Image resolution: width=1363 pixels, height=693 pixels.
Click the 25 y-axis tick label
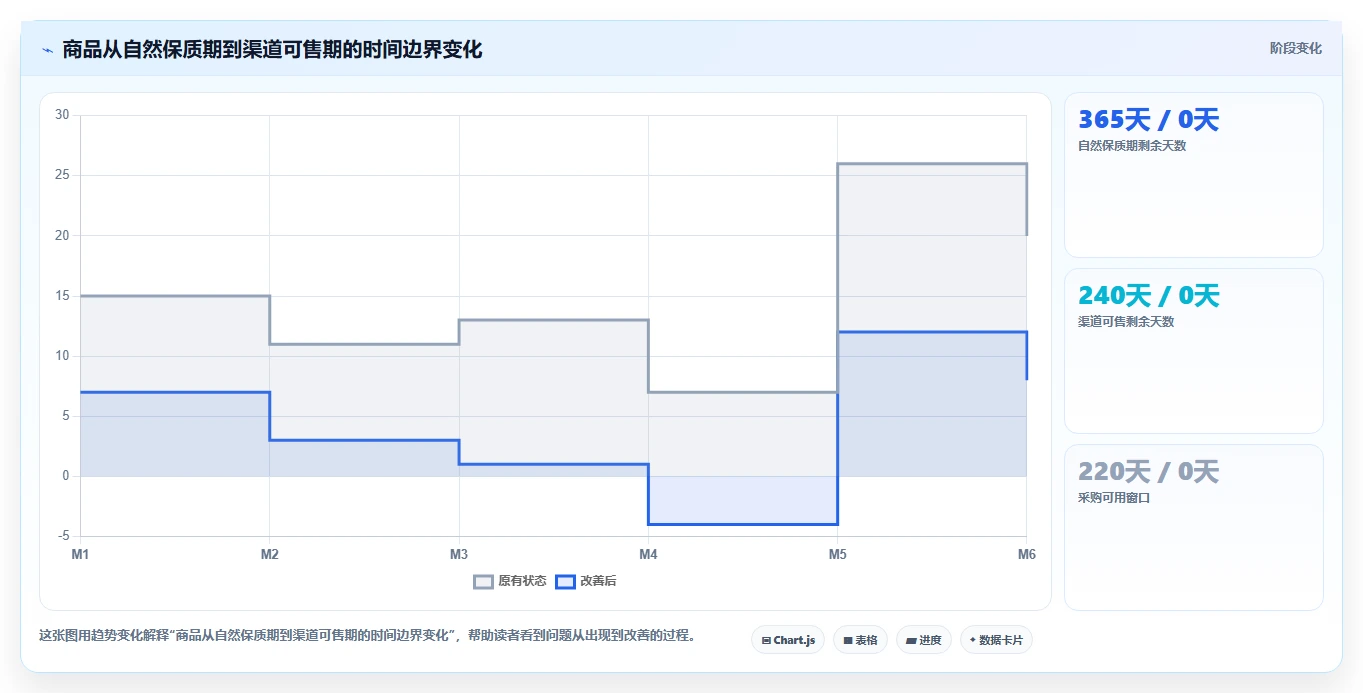pyautogui.click(x=62, y=175)
